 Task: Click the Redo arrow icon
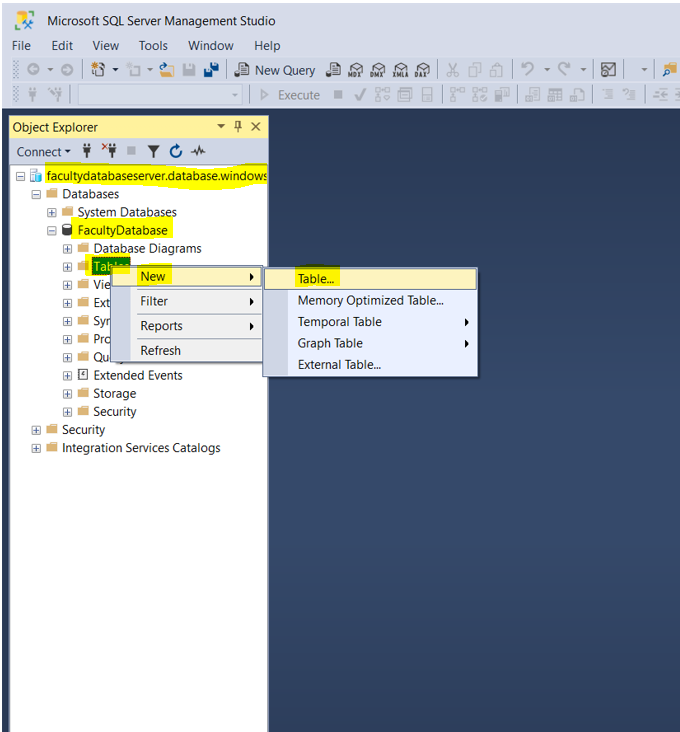coord(564,69)
